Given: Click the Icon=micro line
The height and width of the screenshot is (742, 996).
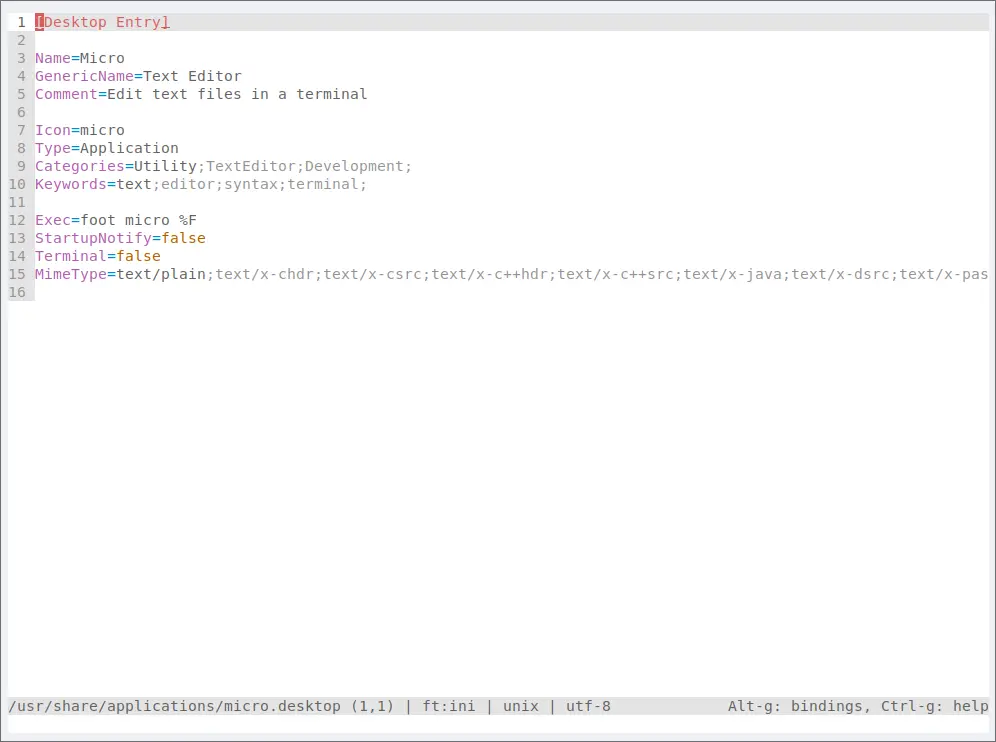Looking at the screenshot, I should click(x=80, y=130).
